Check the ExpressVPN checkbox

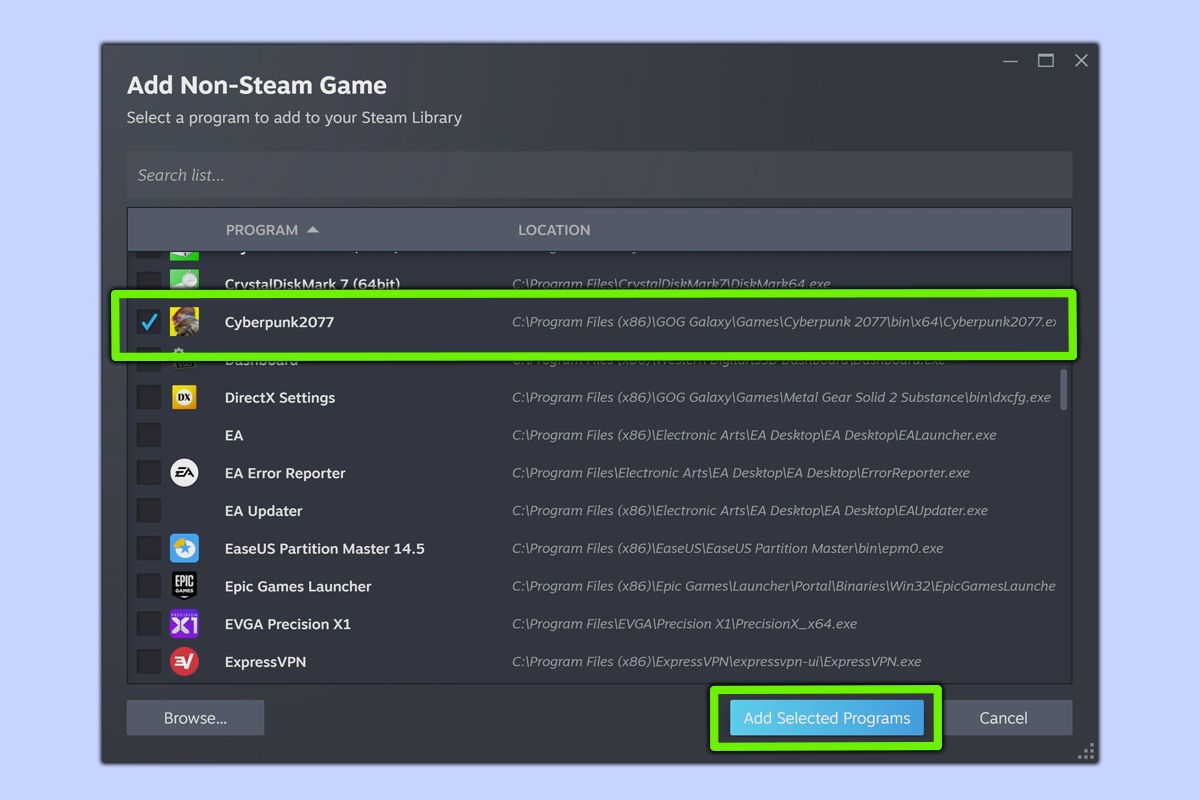click(148, 661)
